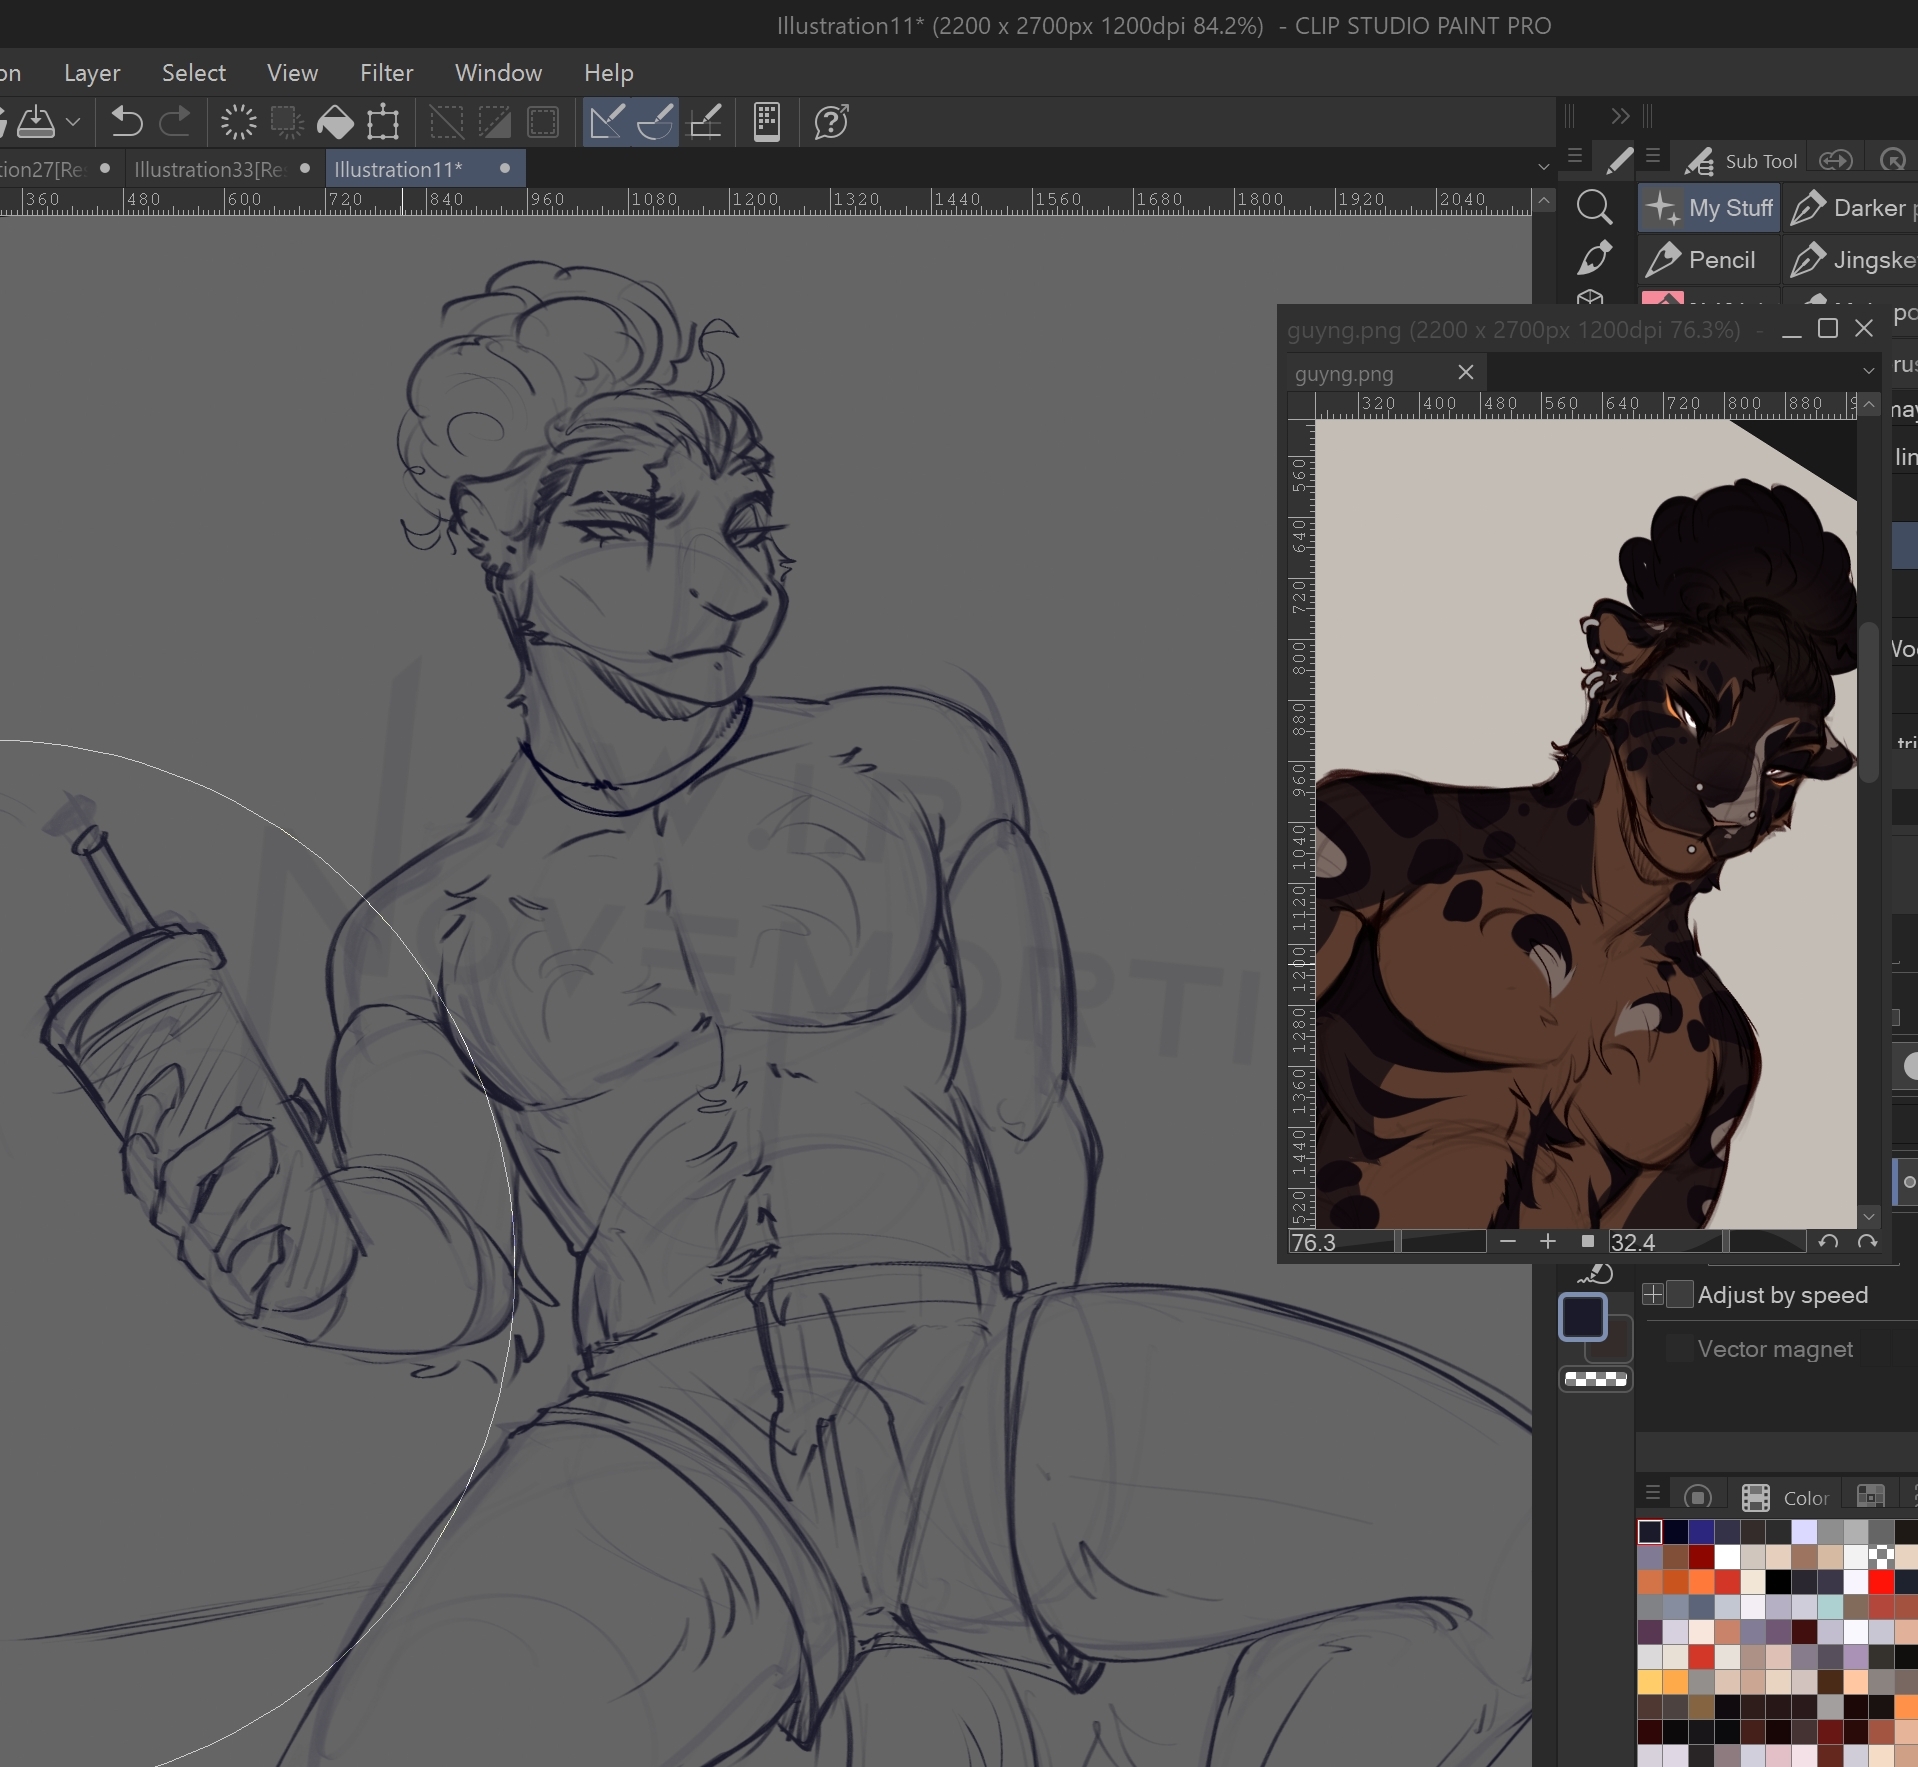The image size is (1918, 1767).
Task: Click the Scale/Rotate transform icon
Action: [x=383, y=122]
